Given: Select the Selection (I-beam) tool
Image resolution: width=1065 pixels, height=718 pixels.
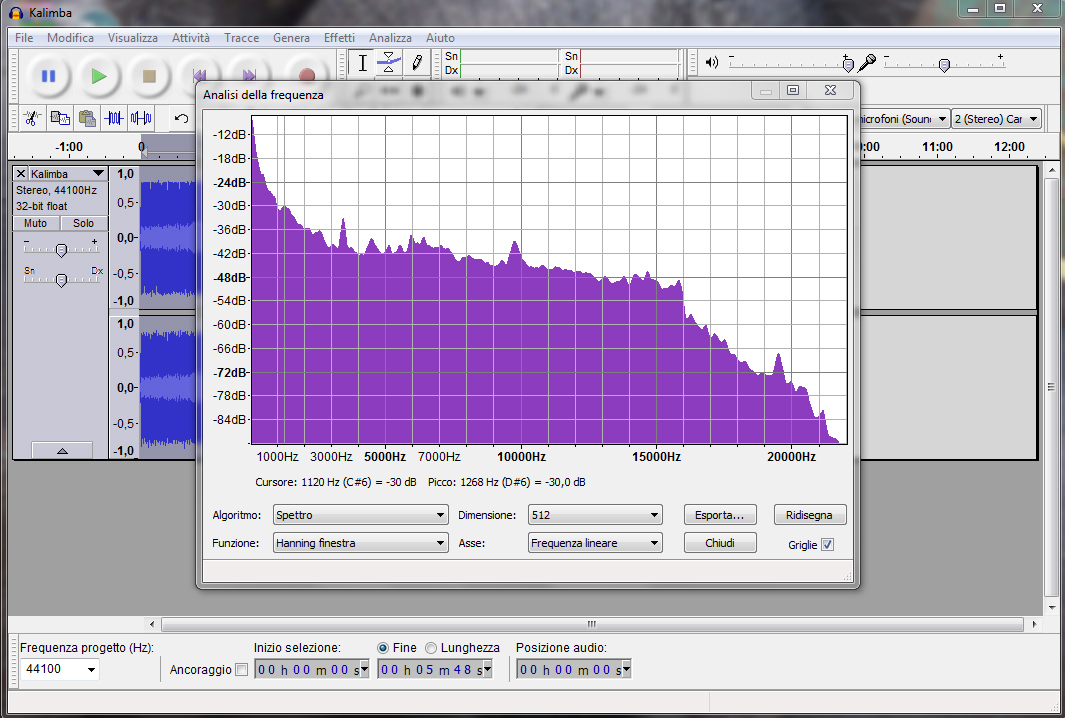Looking at the screenshot, I should point(363,63).
